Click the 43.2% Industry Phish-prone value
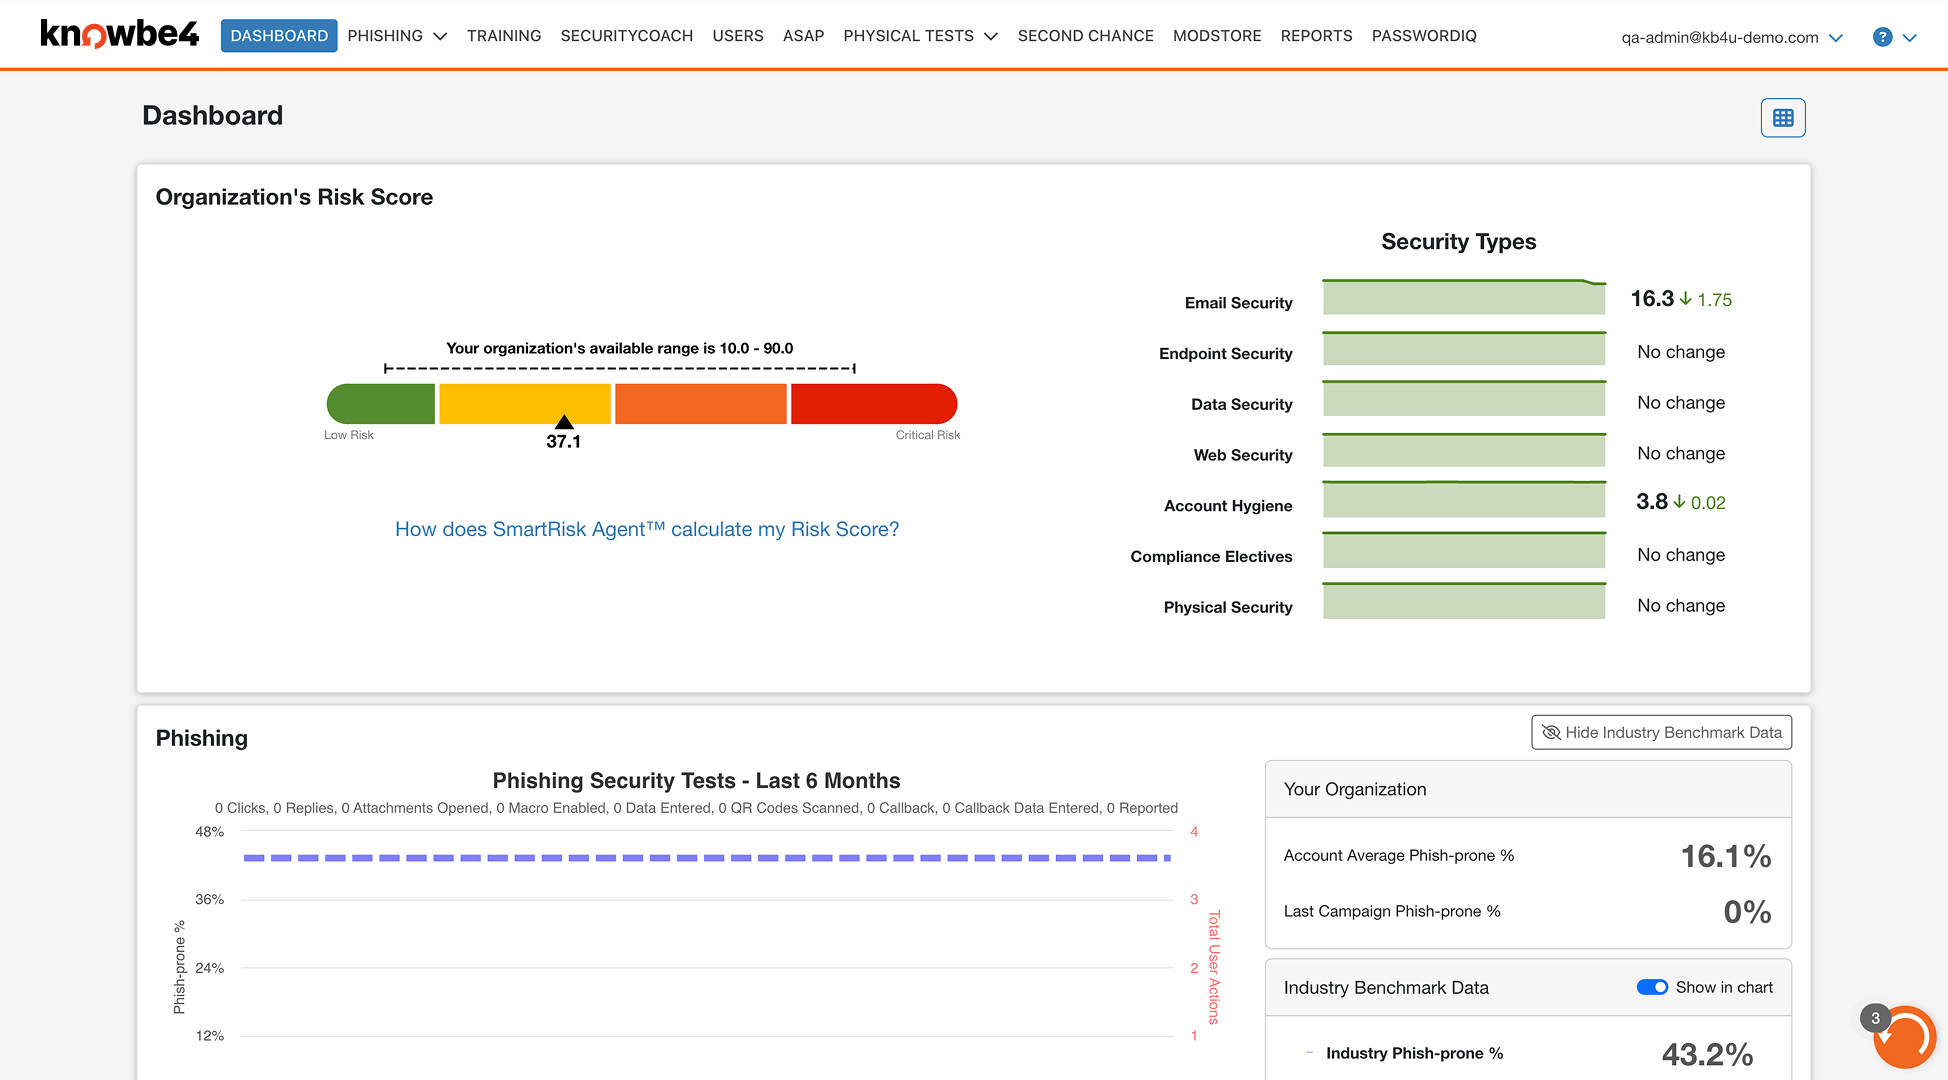 pos(1707,1055)
